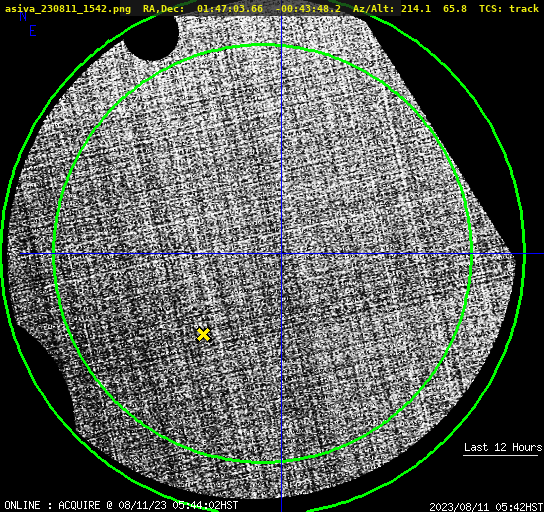Viewport: 544px width, 512px height.
Task: Click the blue N compass label
Action: point(23,16)
